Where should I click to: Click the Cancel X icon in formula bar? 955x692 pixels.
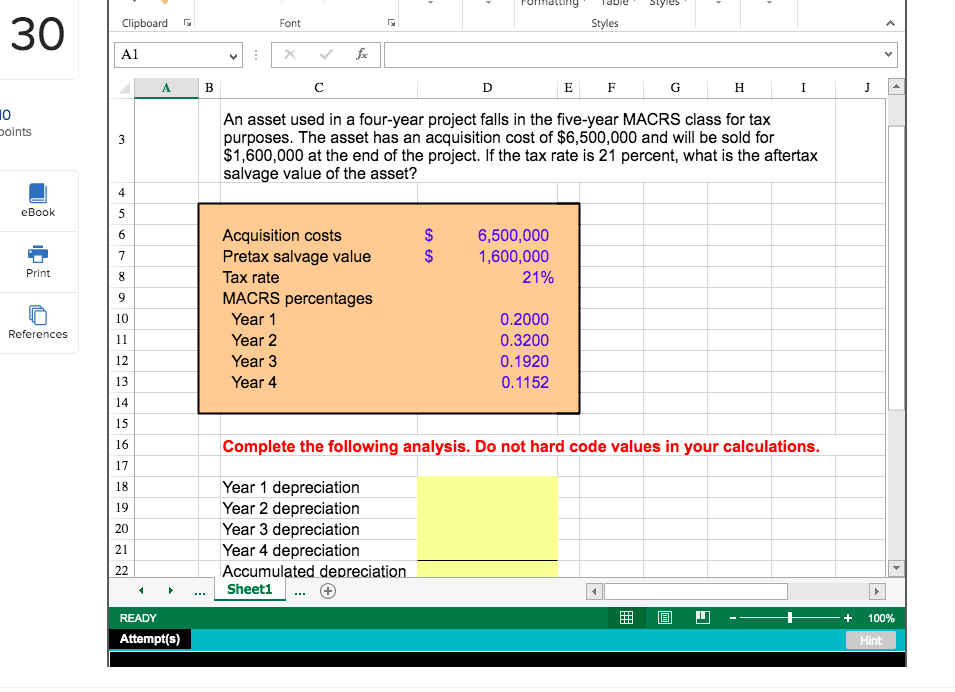click(290, 55)
